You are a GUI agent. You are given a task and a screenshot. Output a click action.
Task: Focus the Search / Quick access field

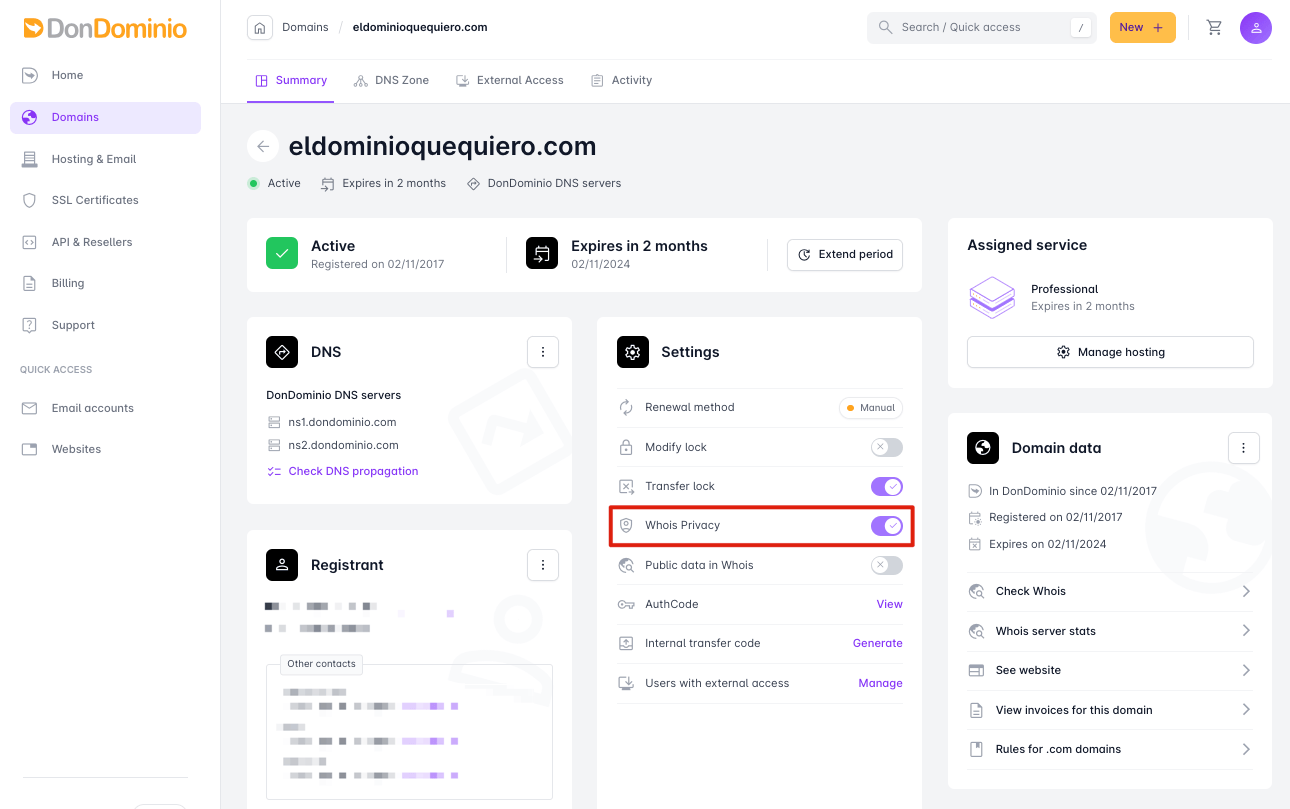982,28
